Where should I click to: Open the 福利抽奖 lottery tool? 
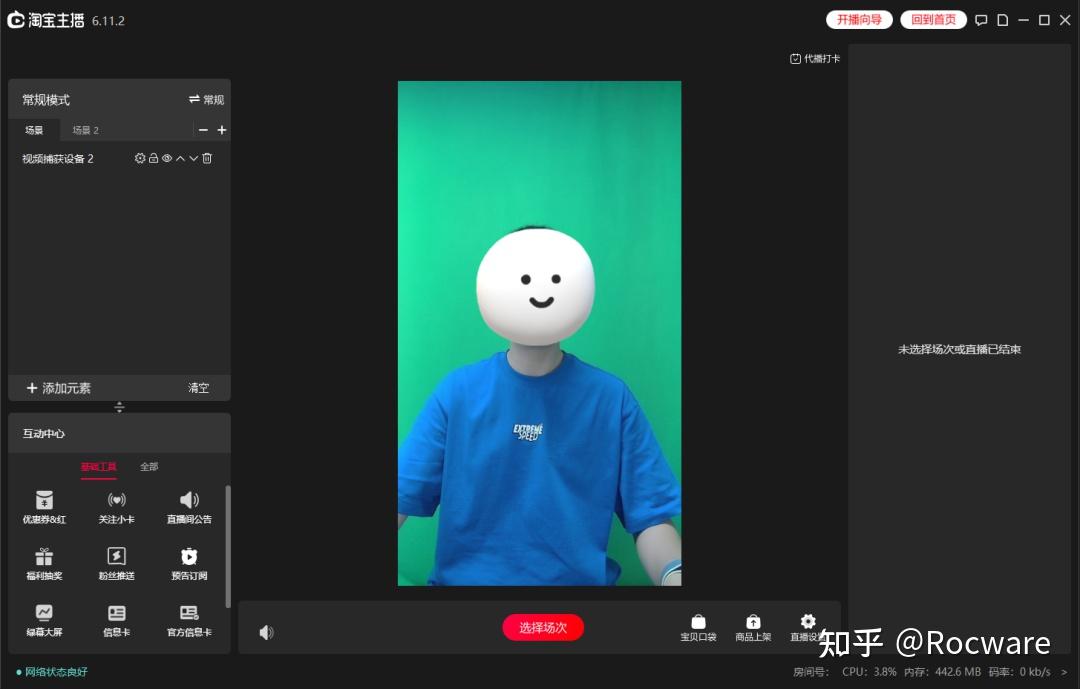[44, 564]
